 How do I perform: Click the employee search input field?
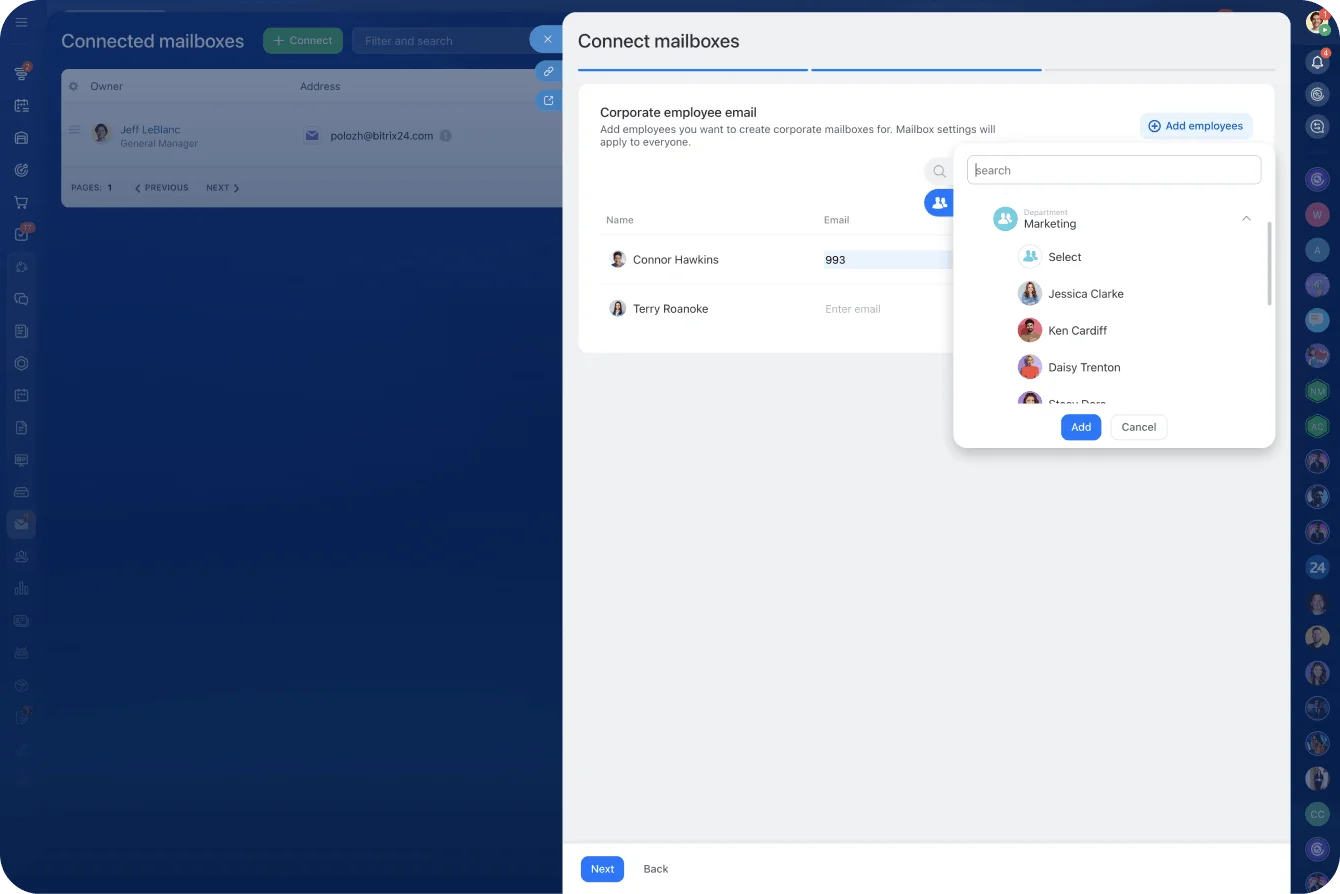pyautogui.click(x=1113, y=169)
